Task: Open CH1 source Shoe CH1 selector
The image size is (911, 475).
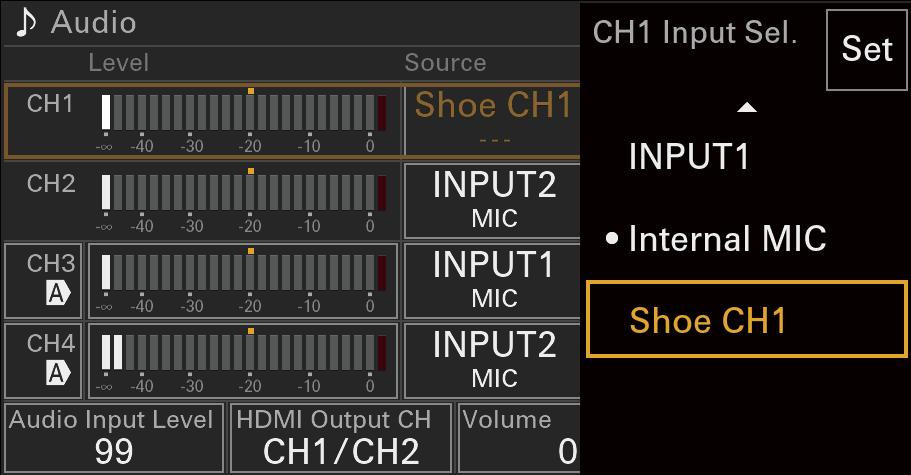Action: point(493,119)
